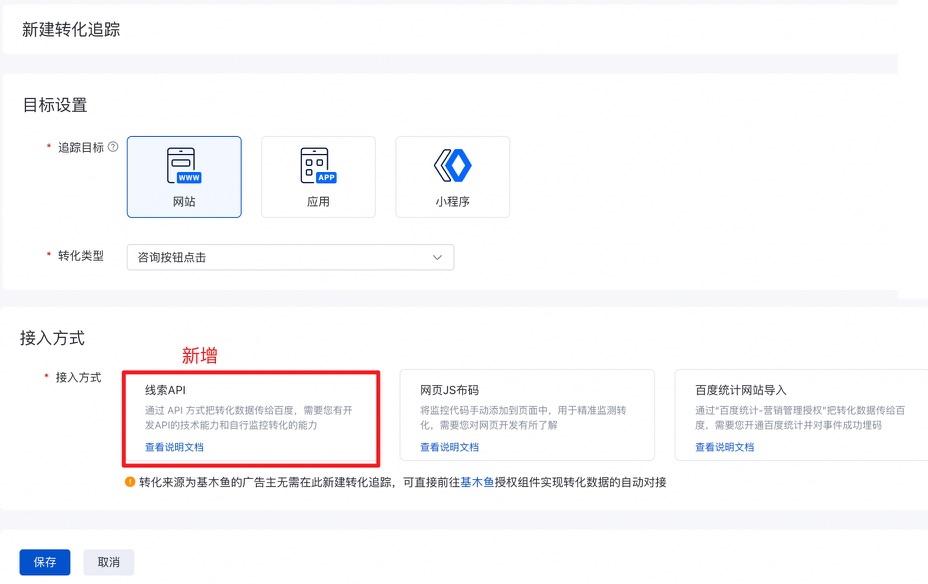Click the 取消 button
Viewport: 928px width, 584px height.
point(109,562)
